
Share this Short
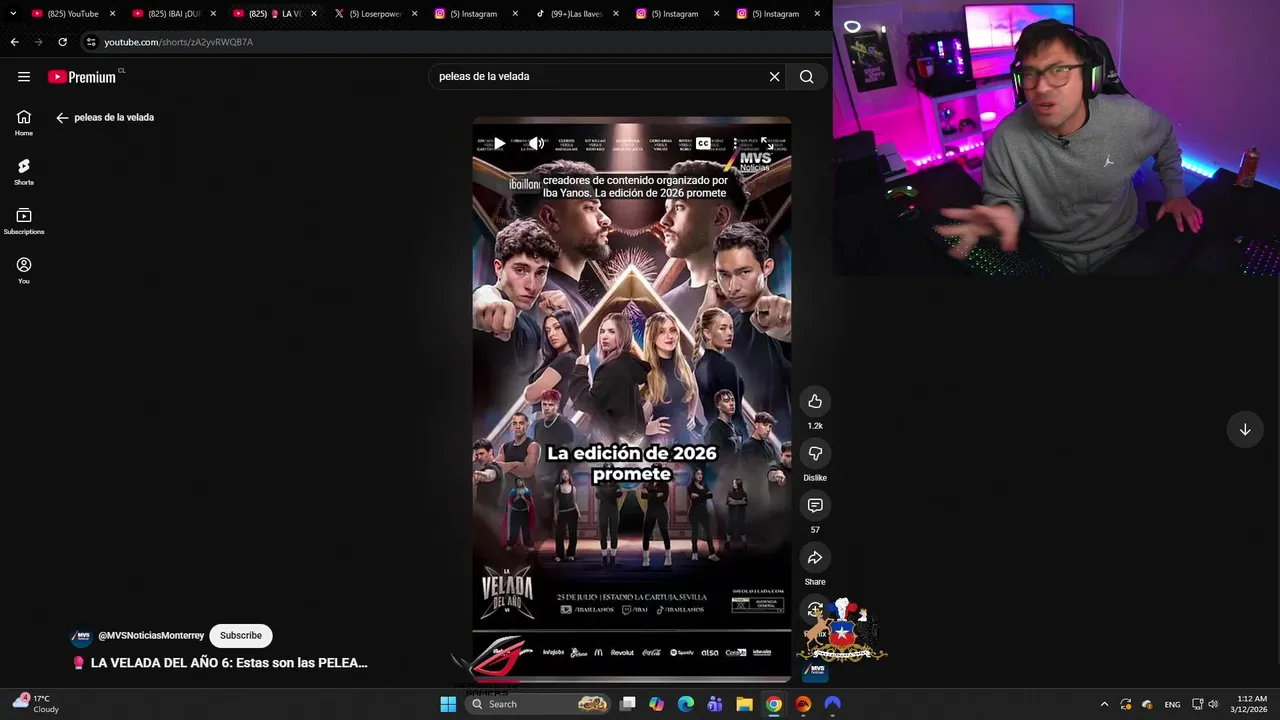click(815, 557)
